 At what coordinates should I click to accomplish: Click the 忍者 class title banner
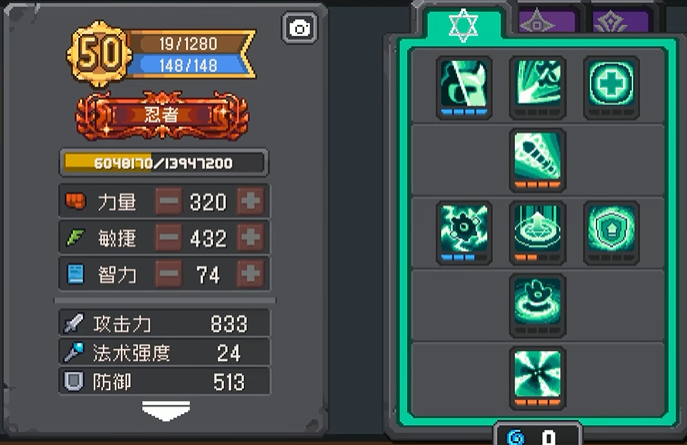point(162,115)
